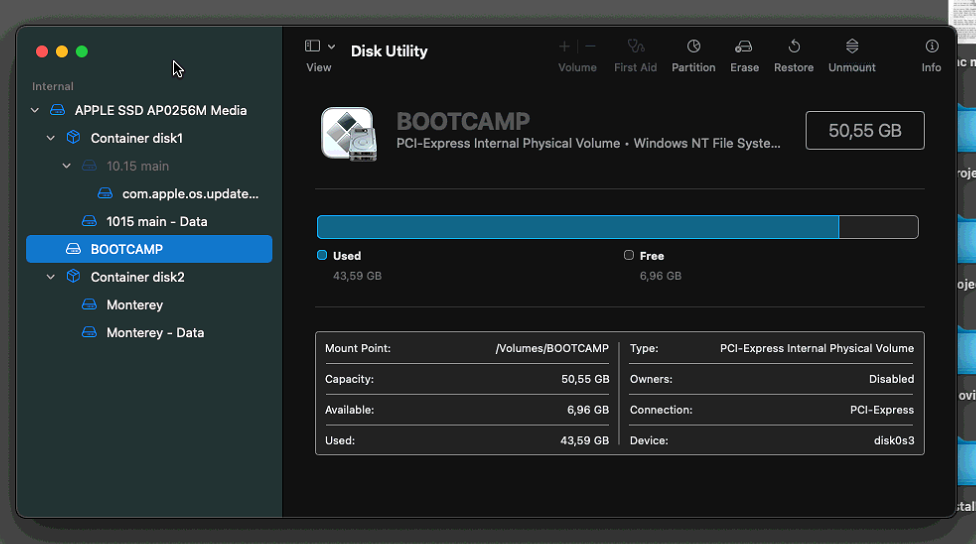Image resolution: width=976 pixels, height=544 pixels.
Task: Click the Erase toolbar icon
Action: coord(744,47)
